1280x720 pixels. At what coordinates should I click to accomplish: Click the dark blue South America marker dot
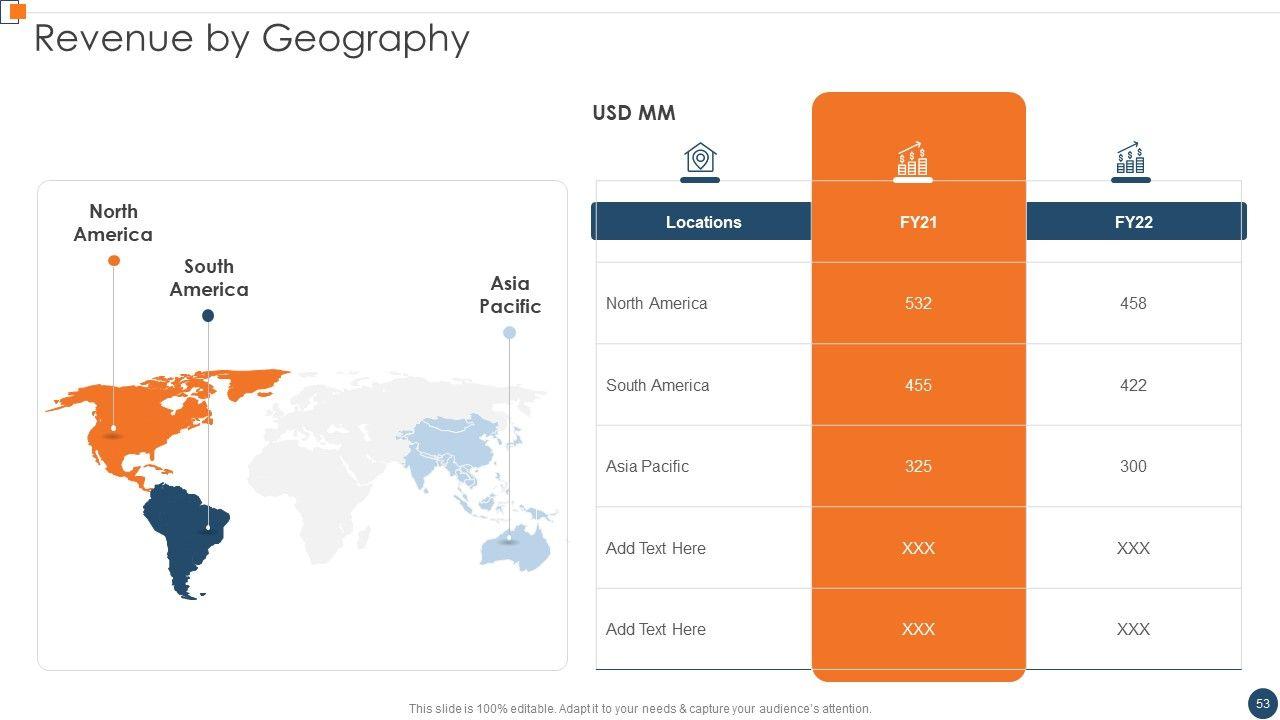pos(208,315)
